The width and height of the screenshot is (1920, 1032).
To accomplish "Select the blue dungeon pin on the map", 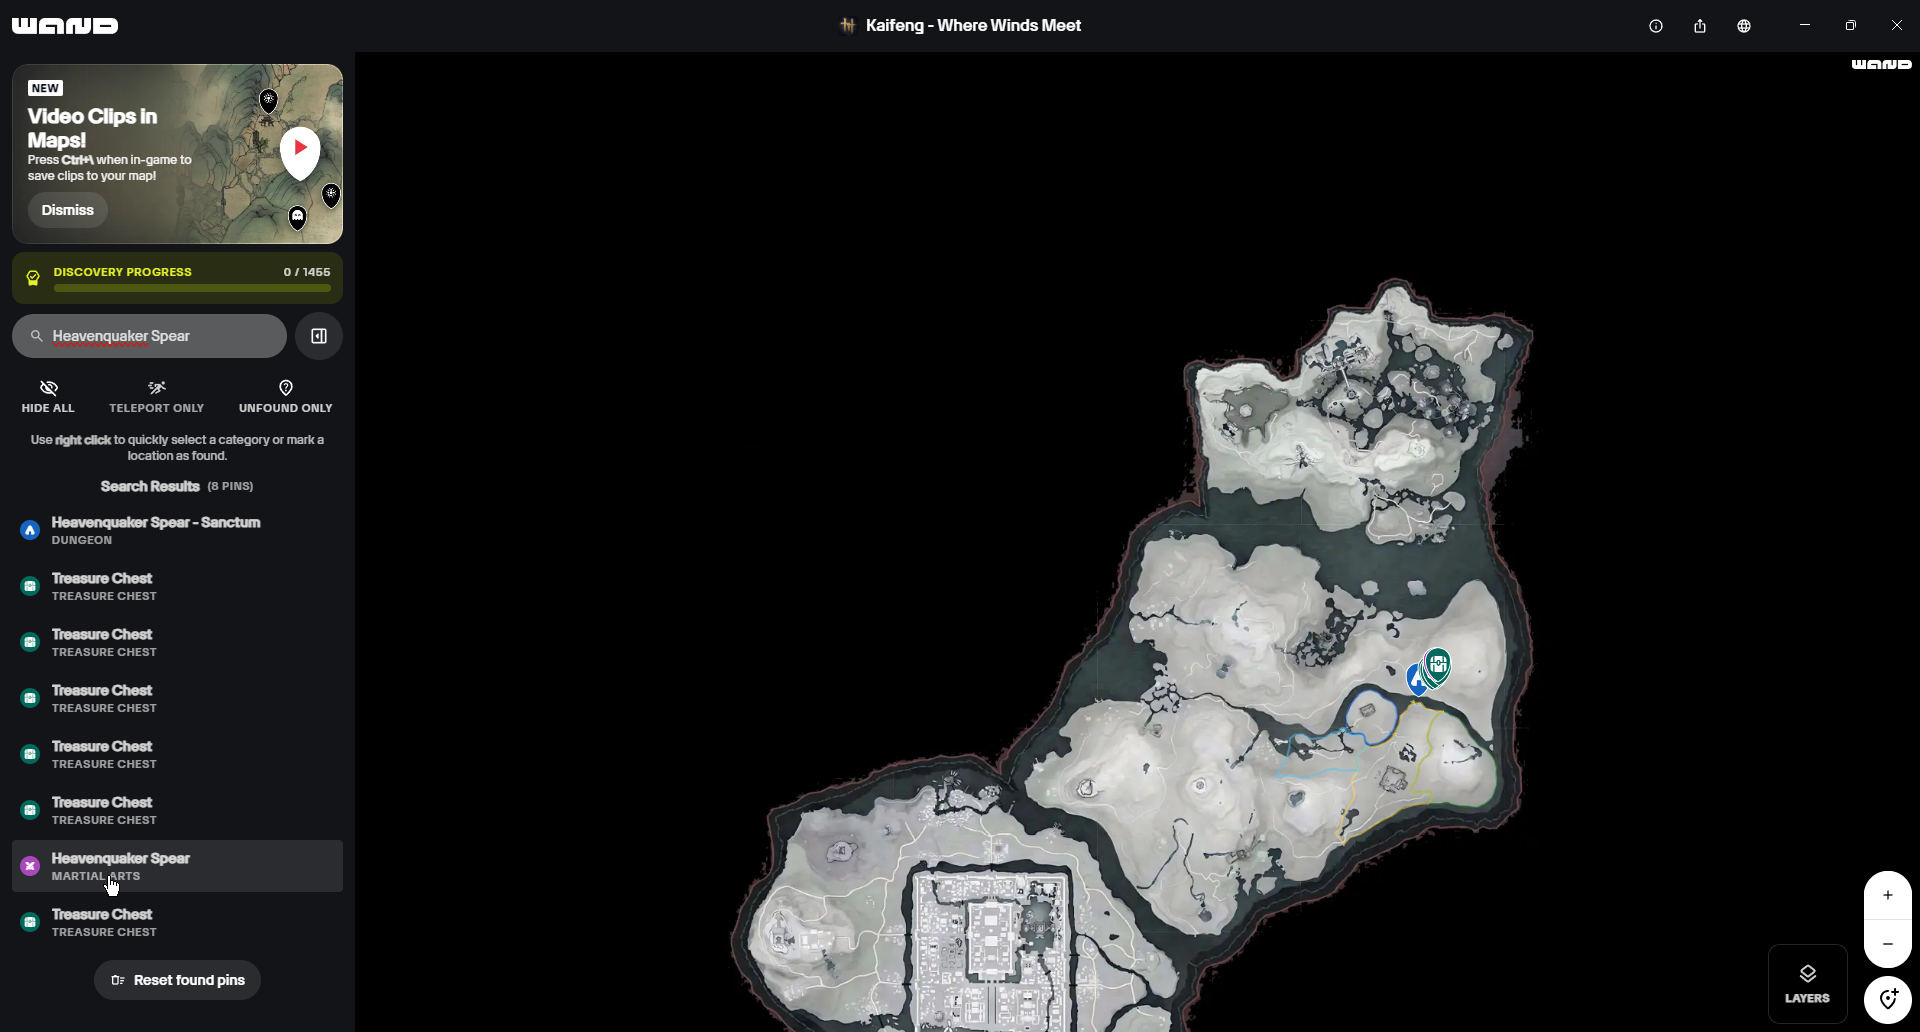I will 1415,680.
